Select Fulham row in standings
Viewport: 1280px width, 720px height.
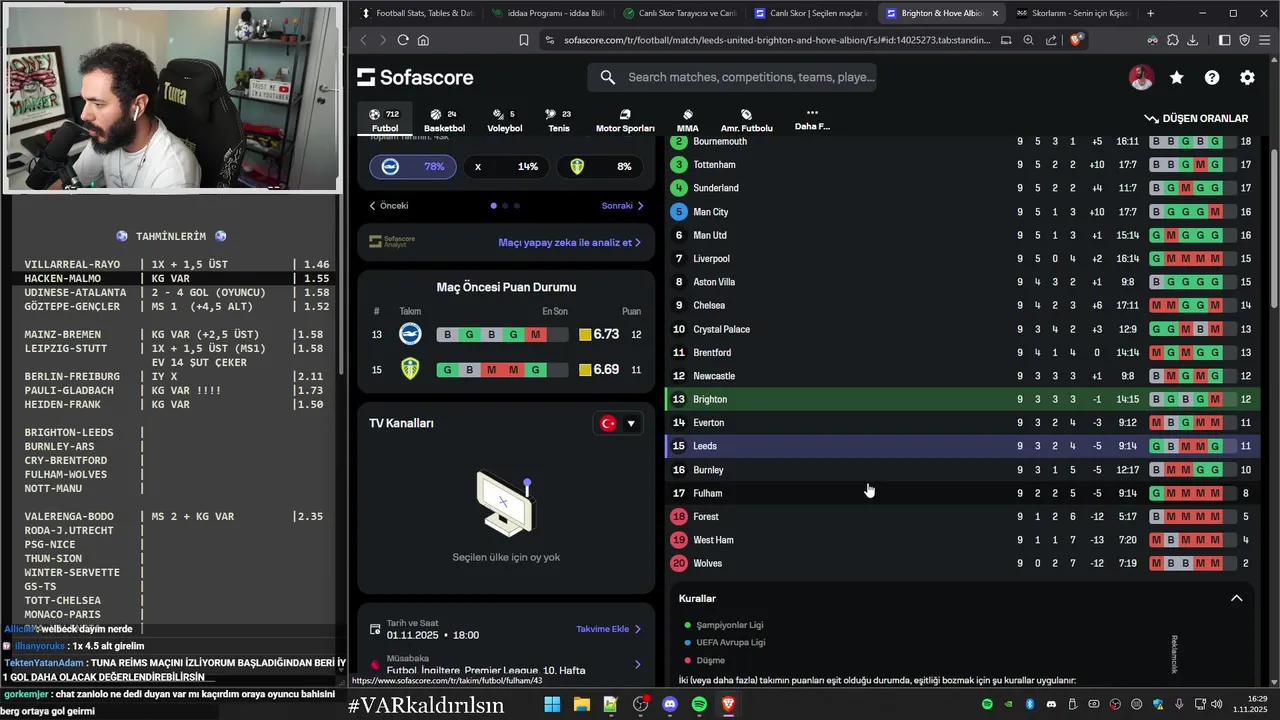[x=962, y=493]
